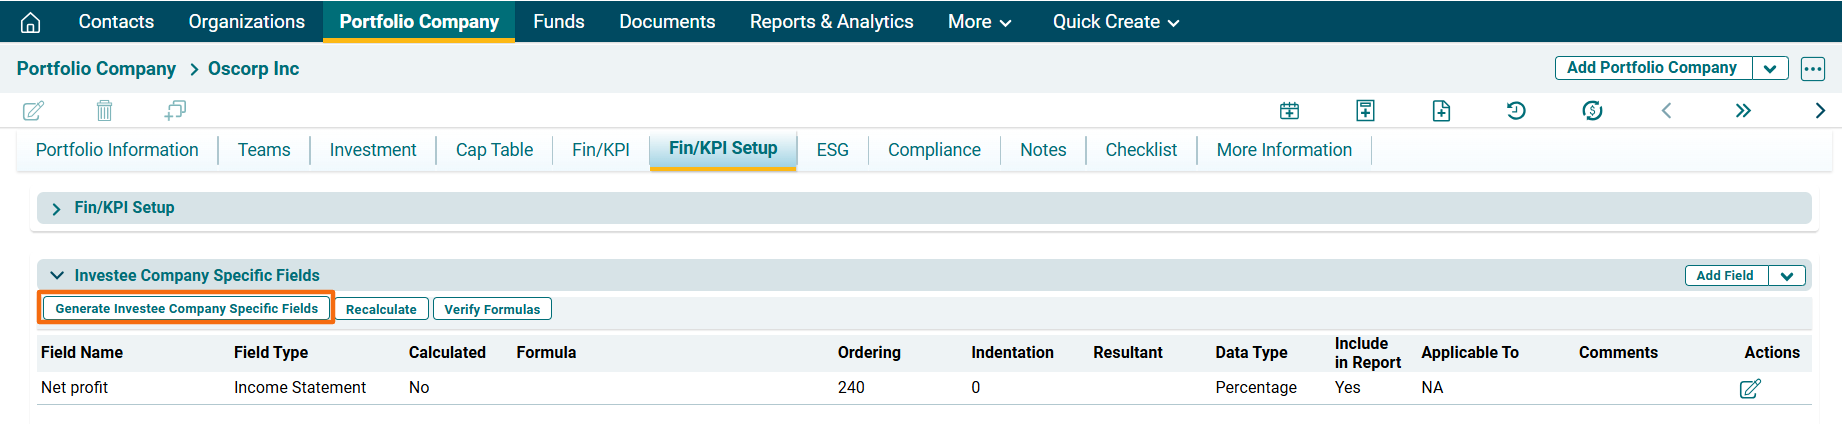1842x424 pixels.
Task: Click the trash delete icon in the toolbar
Action: tap(104, 110)
